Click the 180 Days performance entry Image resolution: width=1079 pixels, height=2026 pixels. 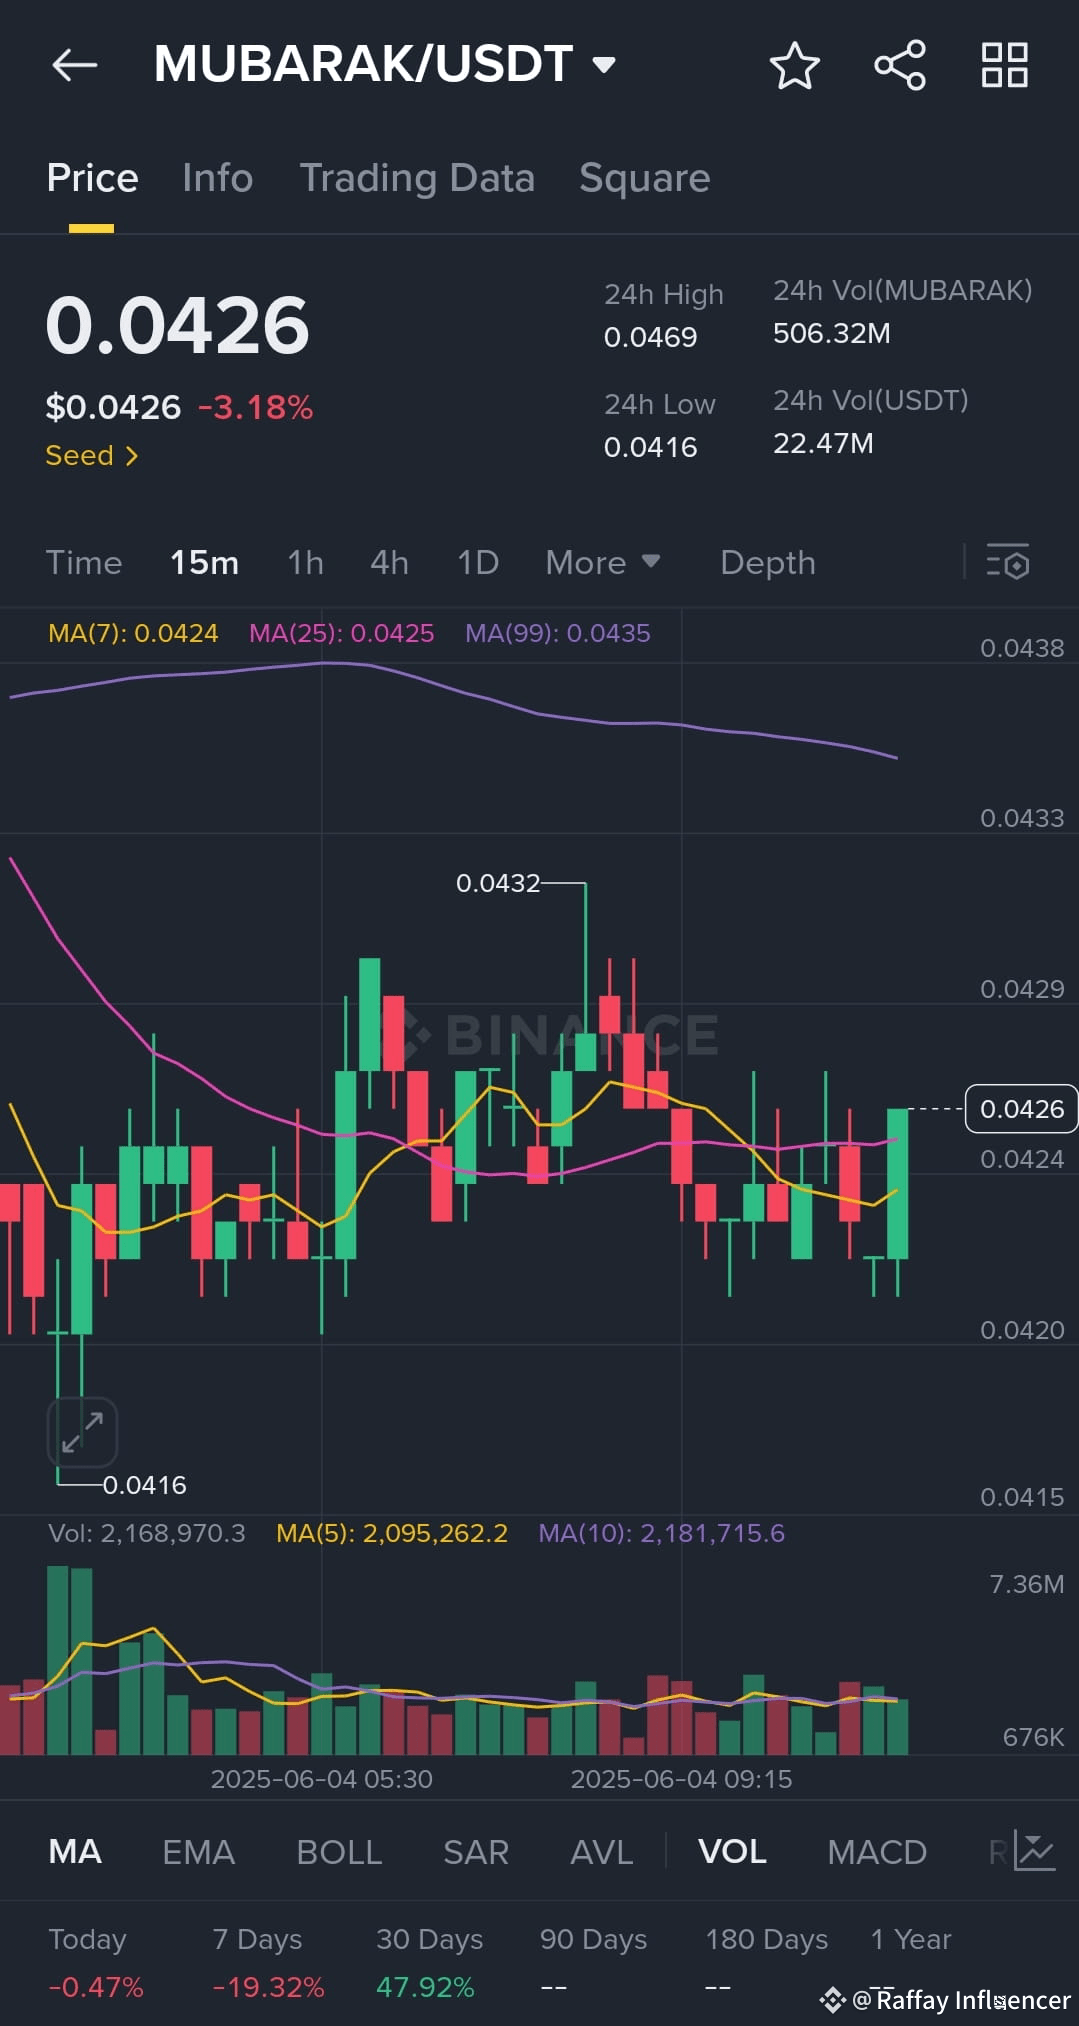[767, 1962]
